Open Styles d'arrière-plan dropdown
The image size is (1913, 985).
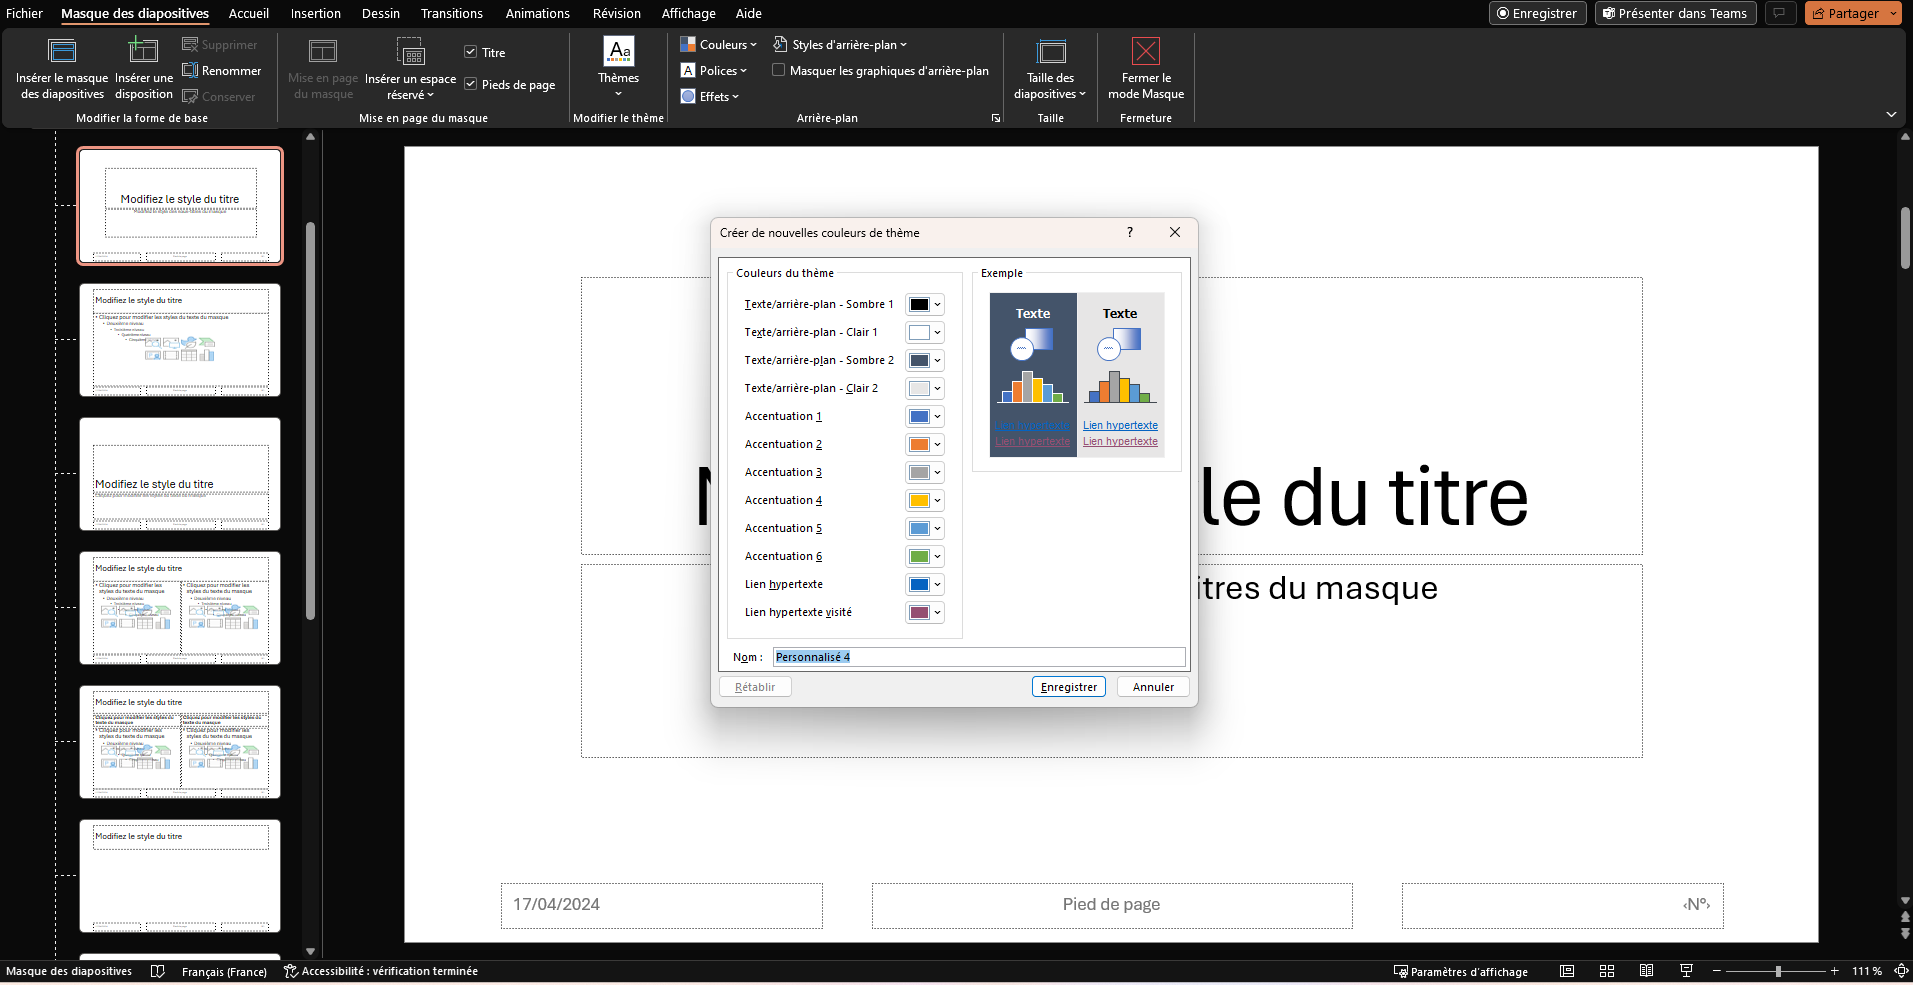tap(840, 45)
